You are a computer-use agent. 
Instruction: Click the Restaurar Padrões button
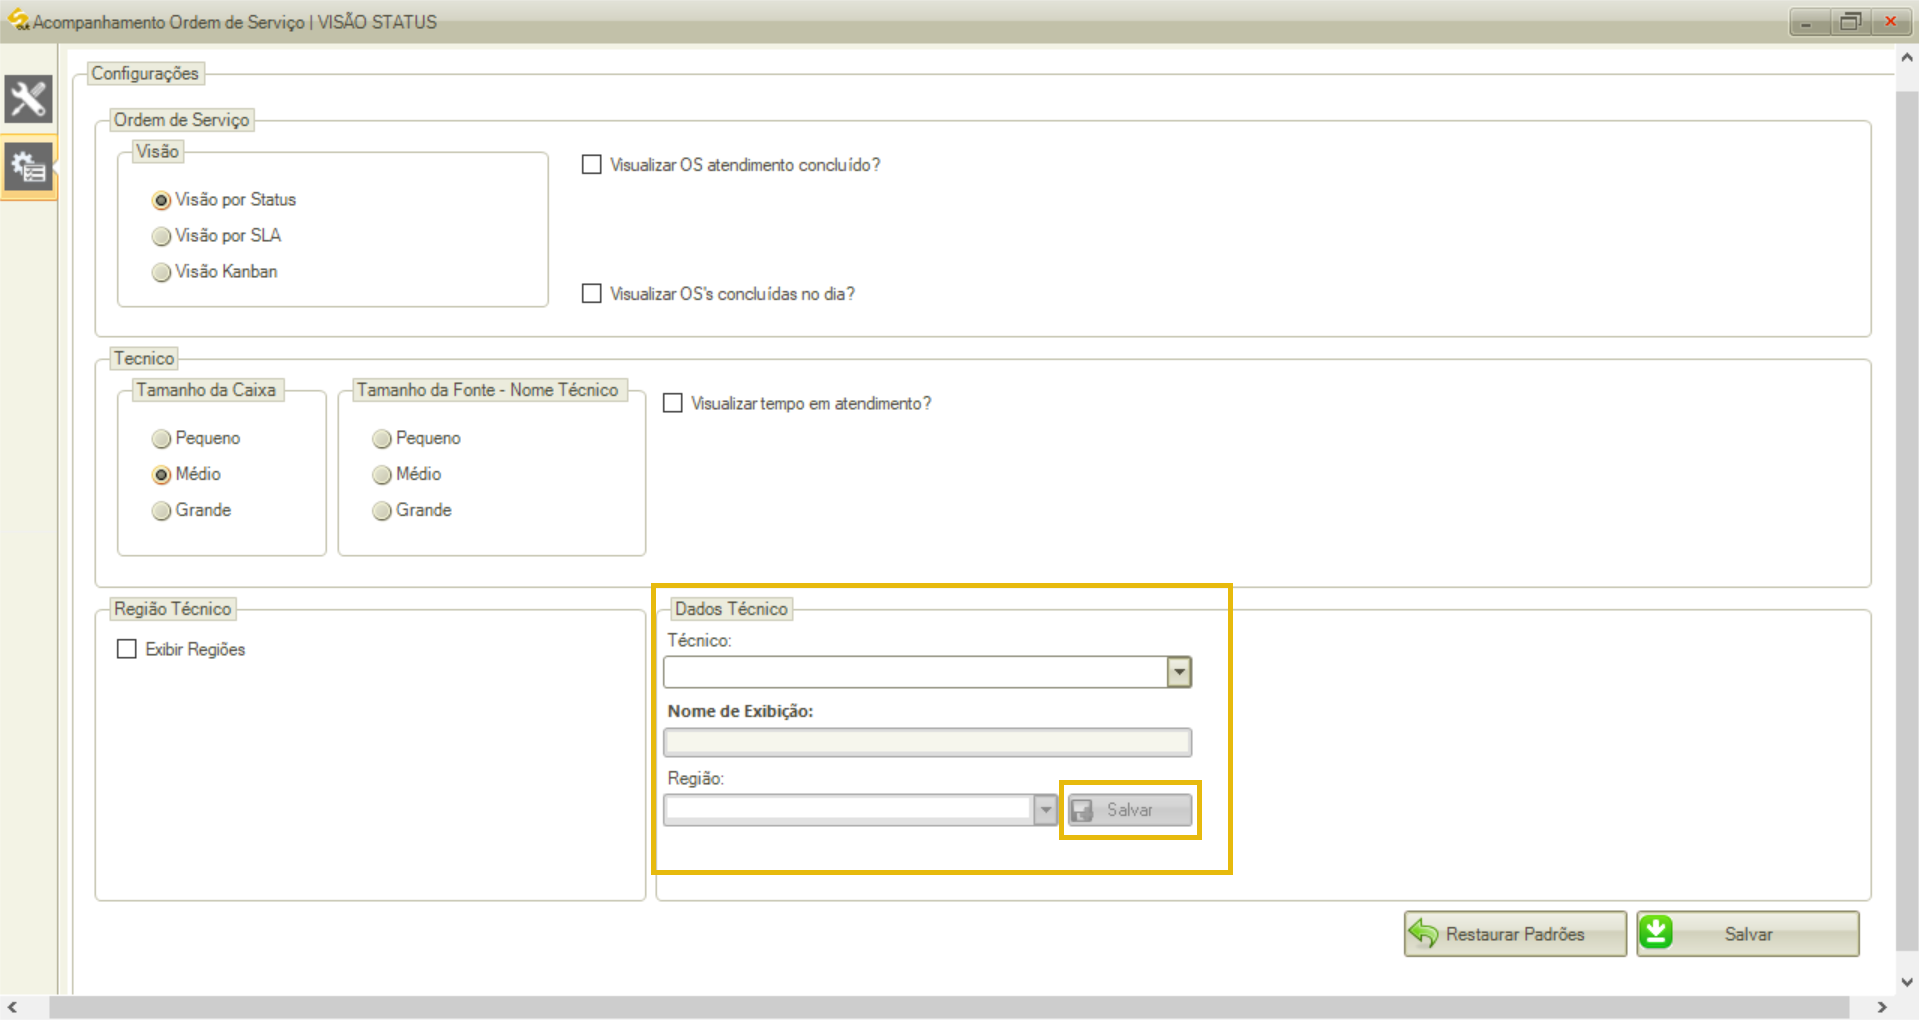[1515, 934]
